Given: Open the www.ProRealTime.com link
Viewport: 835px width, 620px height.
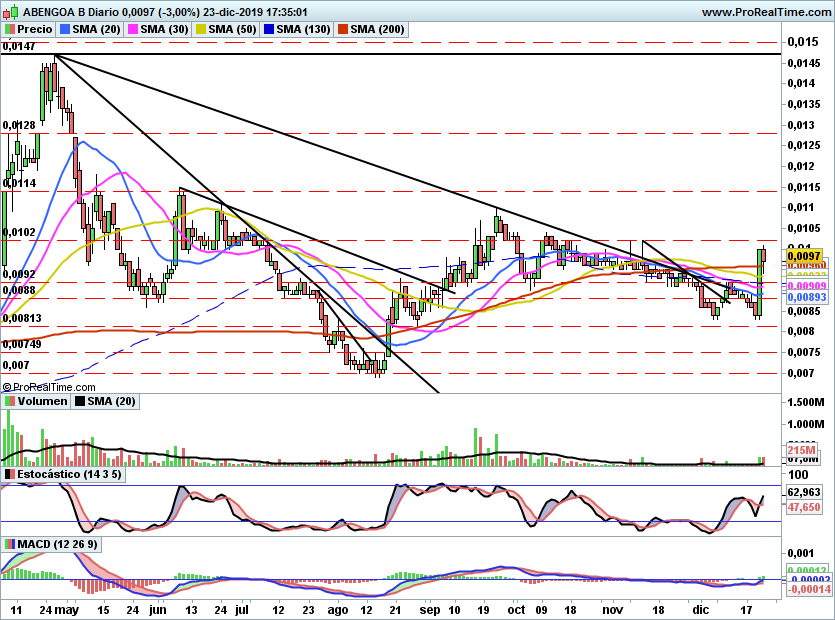Looking at the screenshot, I should [x=765, y=12].
